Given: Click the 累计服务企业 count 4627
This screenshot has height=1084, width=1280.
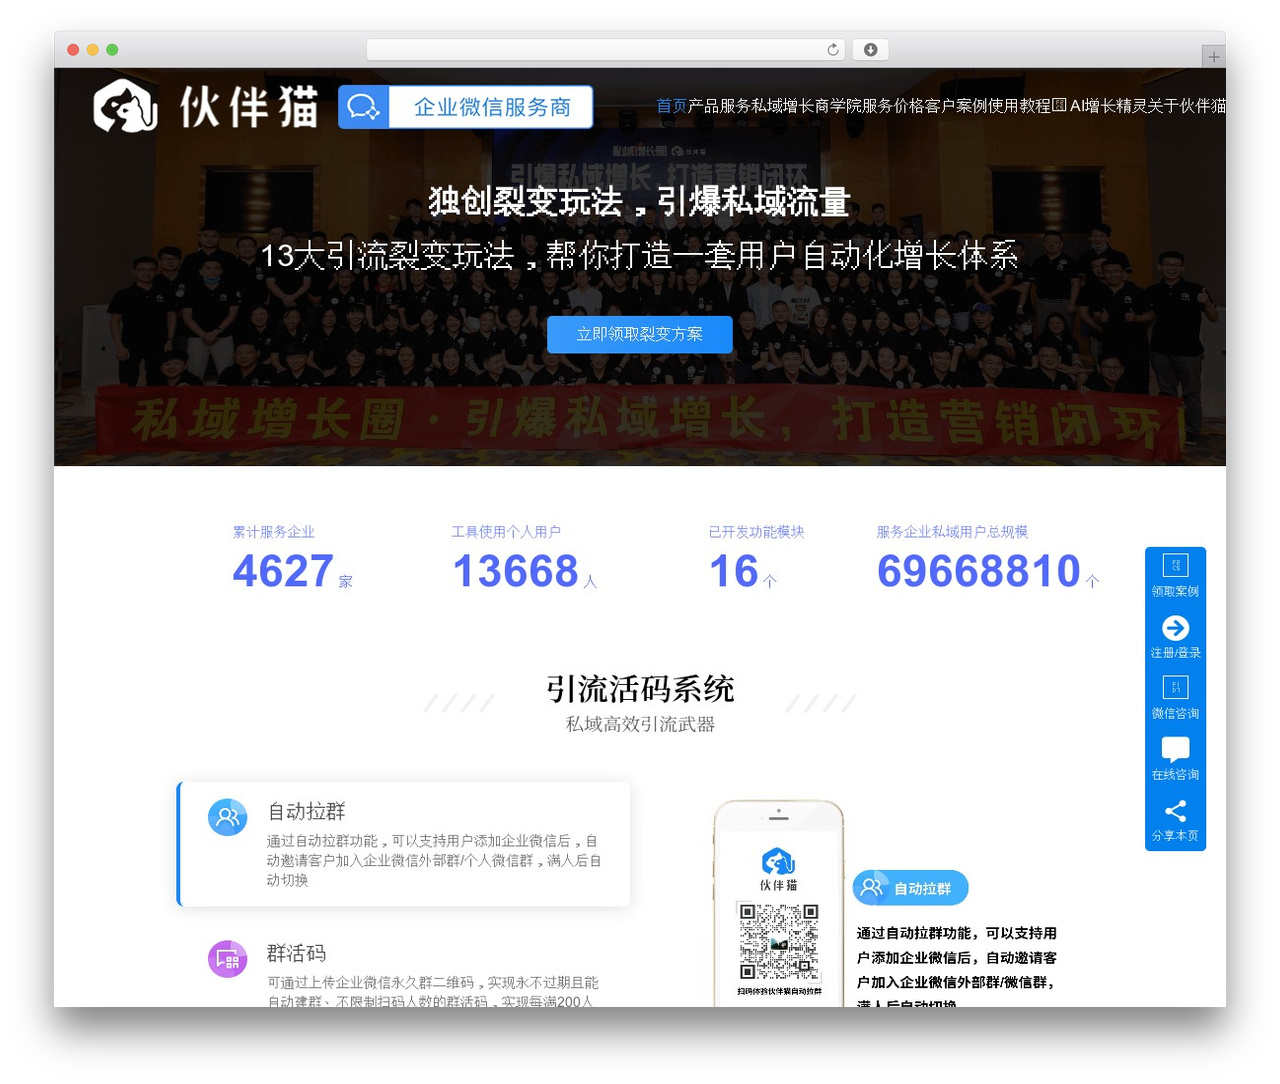Looking at the screenshot, I should [x=283, y=571].
